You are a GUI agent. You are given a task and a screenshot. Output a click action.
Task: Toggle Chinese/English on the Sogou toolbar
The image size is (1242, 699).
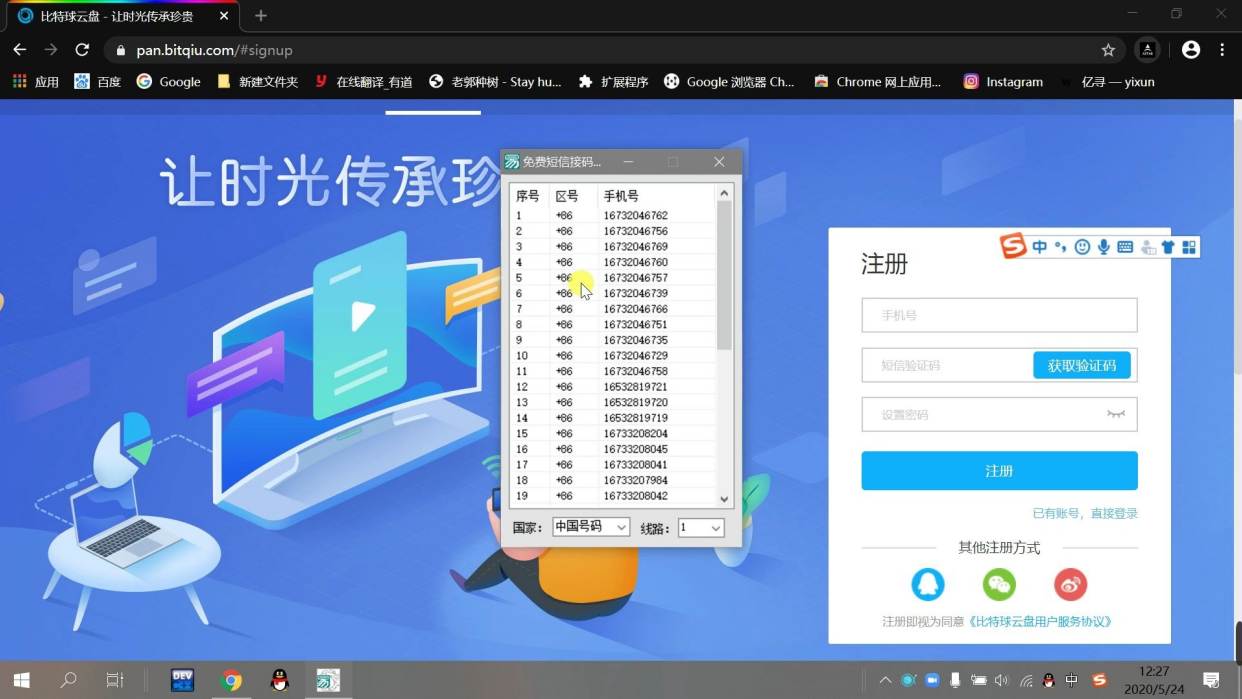point(1040,246)
